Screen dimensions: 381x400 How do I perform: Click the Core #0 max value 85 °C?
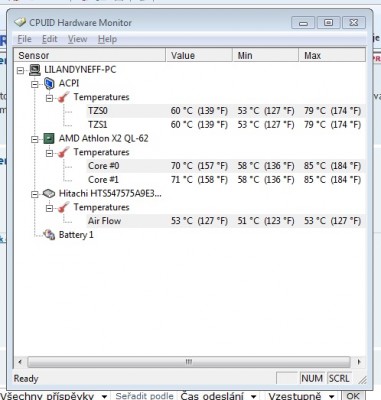pyautogui.click(x=332, y=166)
